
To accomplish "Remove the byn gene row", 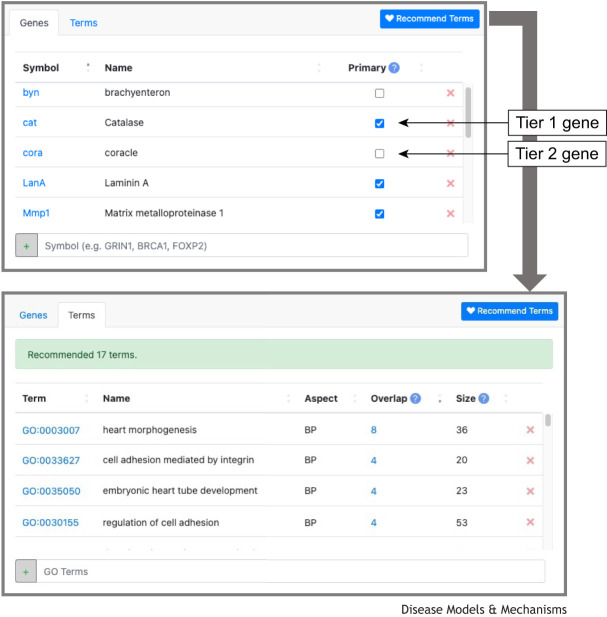I will 450,93.
